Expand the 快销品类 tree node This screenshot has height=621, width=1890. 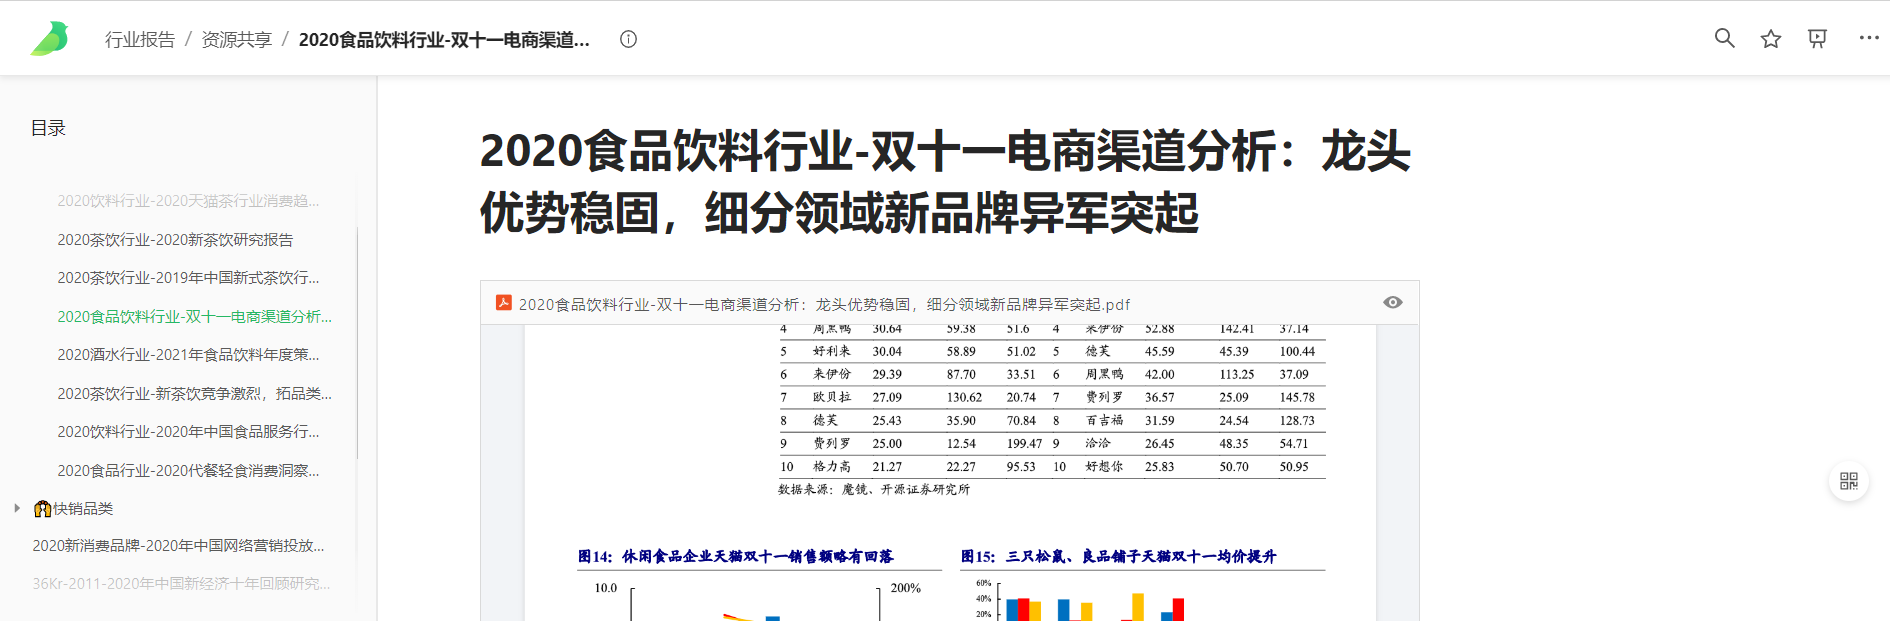coord(17,508)
